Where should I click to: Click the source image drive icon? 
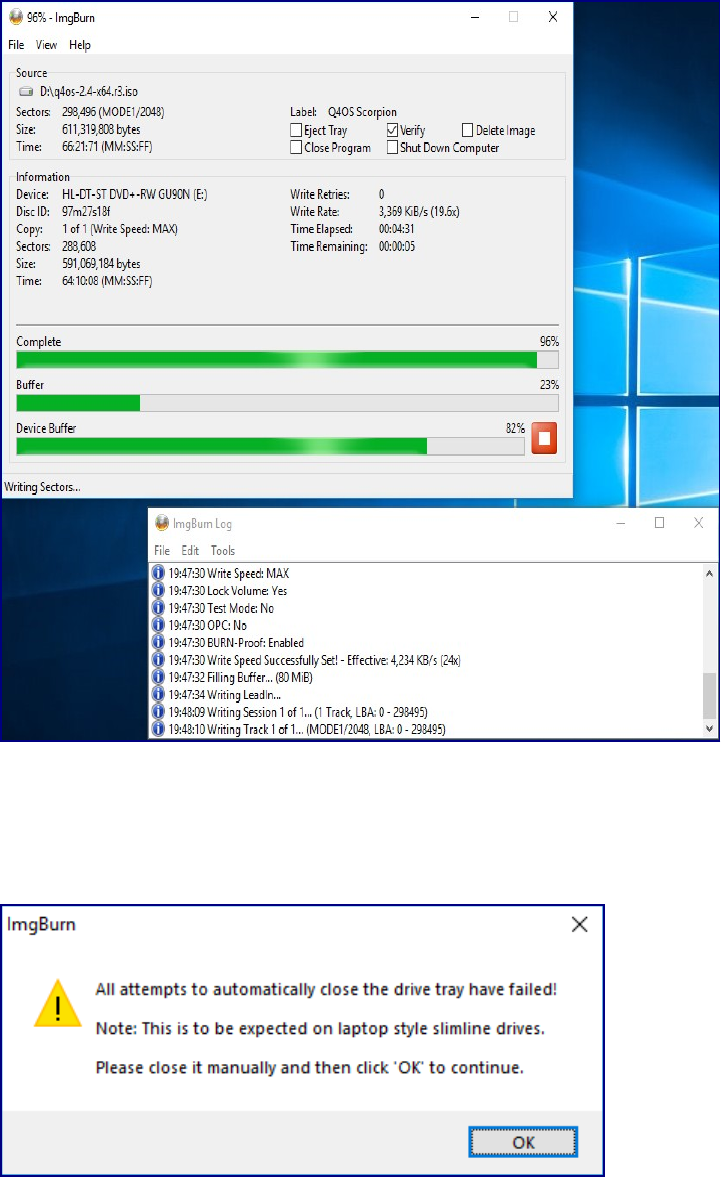point(26,91)
